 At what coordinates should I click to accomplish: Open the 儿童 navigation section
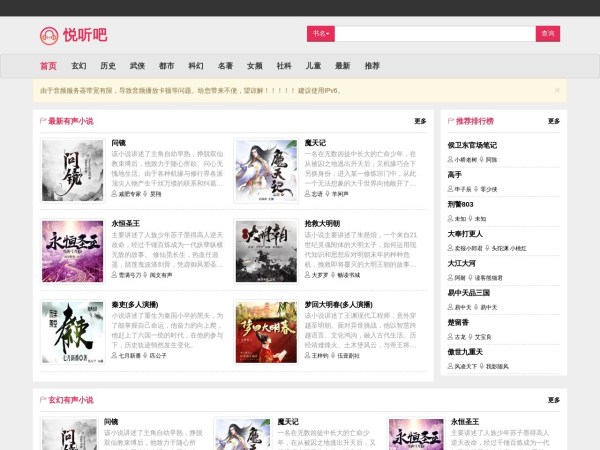pyautogui.click(x=313, y=66)
